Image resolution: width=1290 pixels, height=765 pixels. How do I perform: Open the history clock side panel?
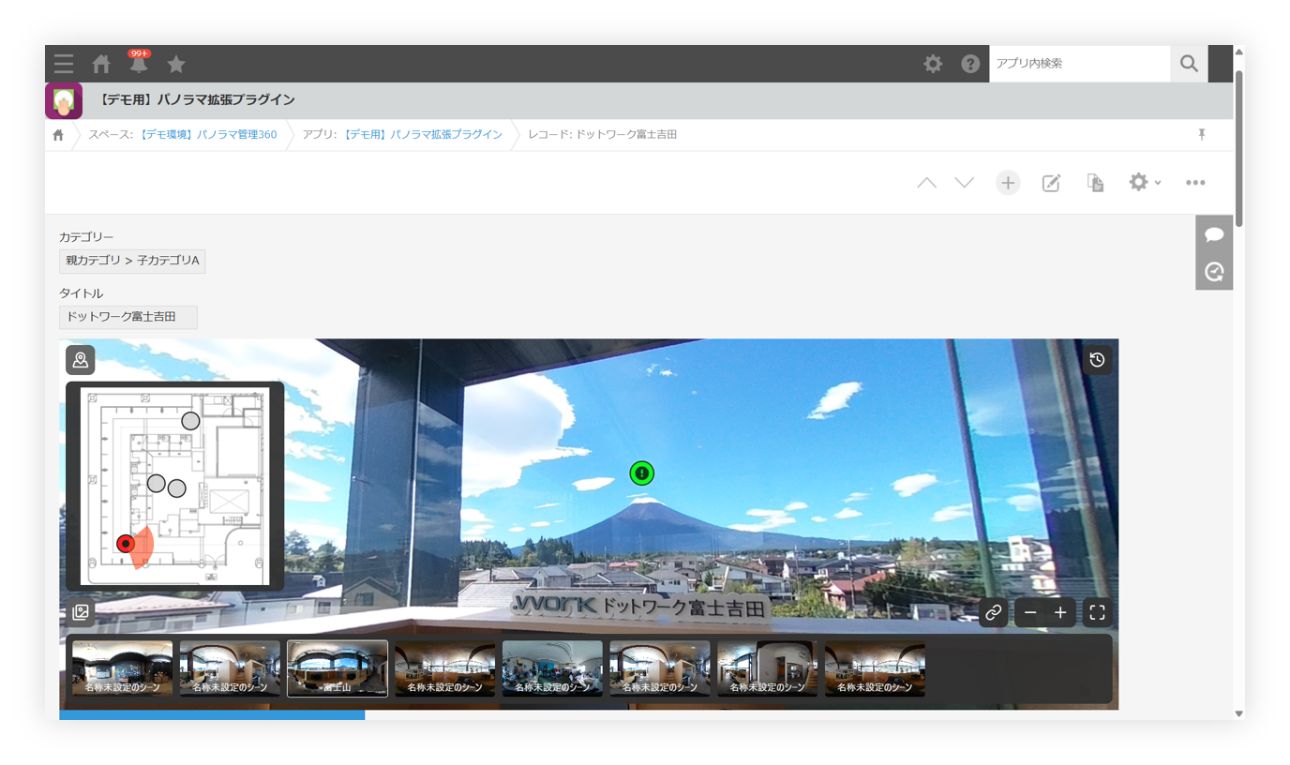pos(1214,271)
